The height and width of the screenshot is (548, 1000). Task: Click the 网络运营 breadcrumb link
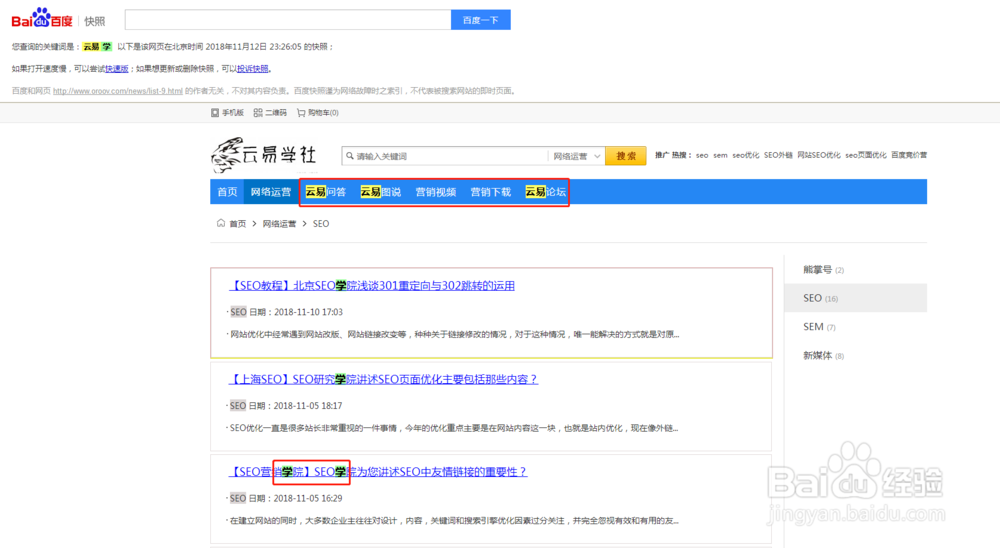(279, 224)
